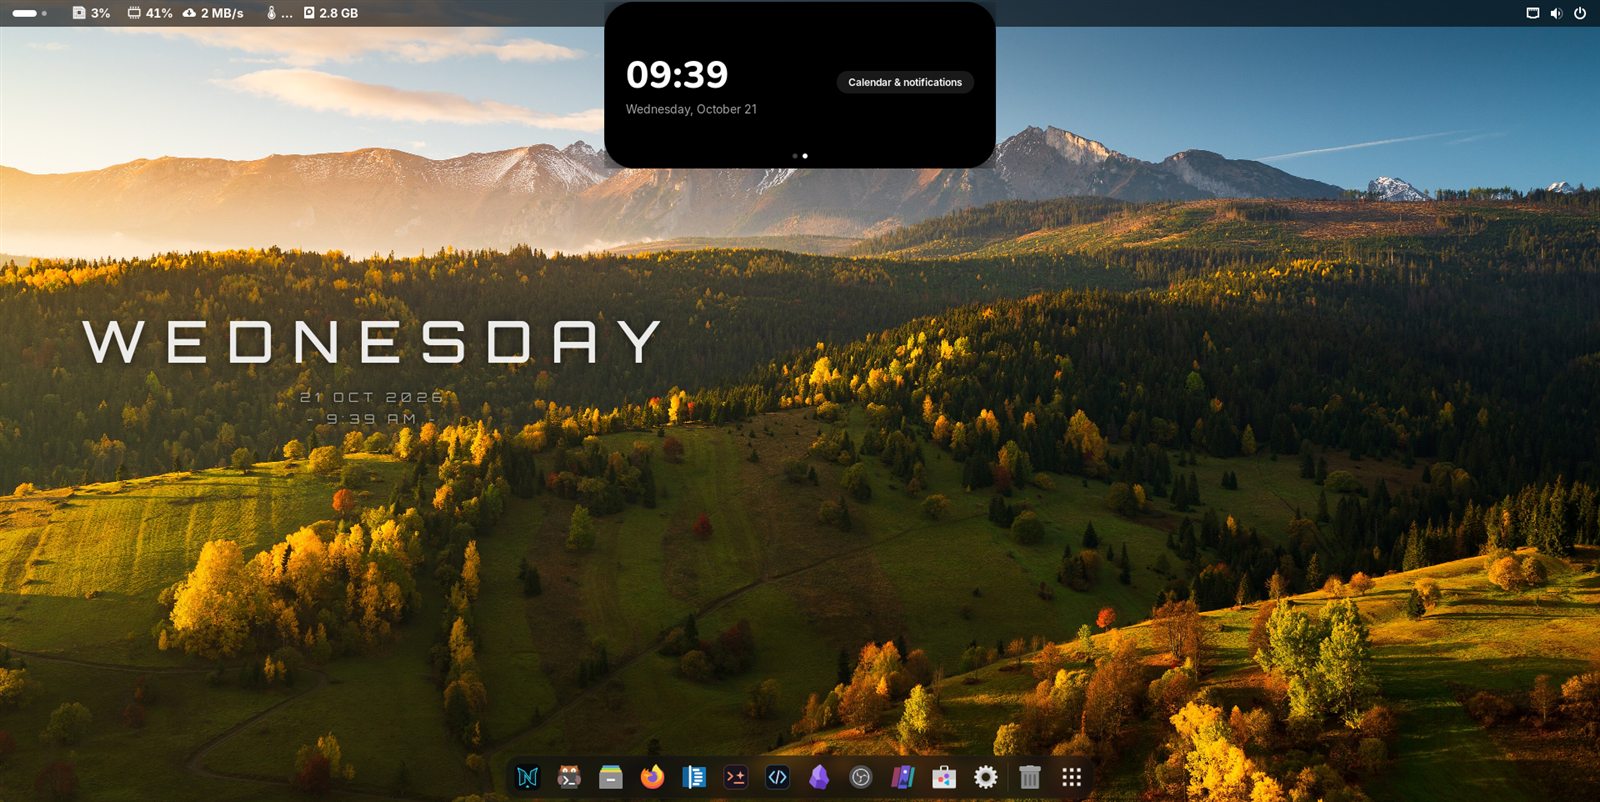Click the 09:39 clock in the island

click(677, 75)
